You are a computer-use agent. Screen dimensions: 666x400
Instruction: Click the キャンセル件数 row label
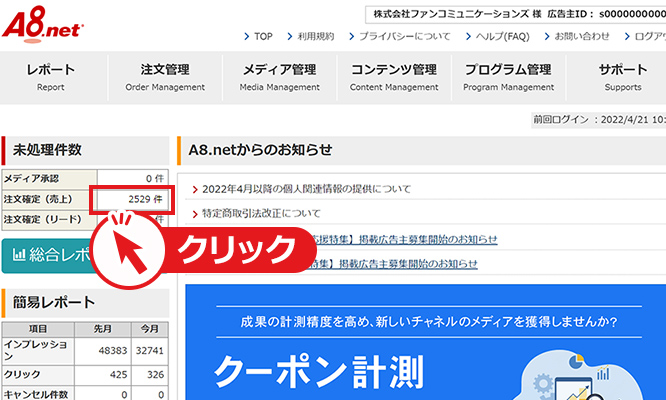pos(38,394)
